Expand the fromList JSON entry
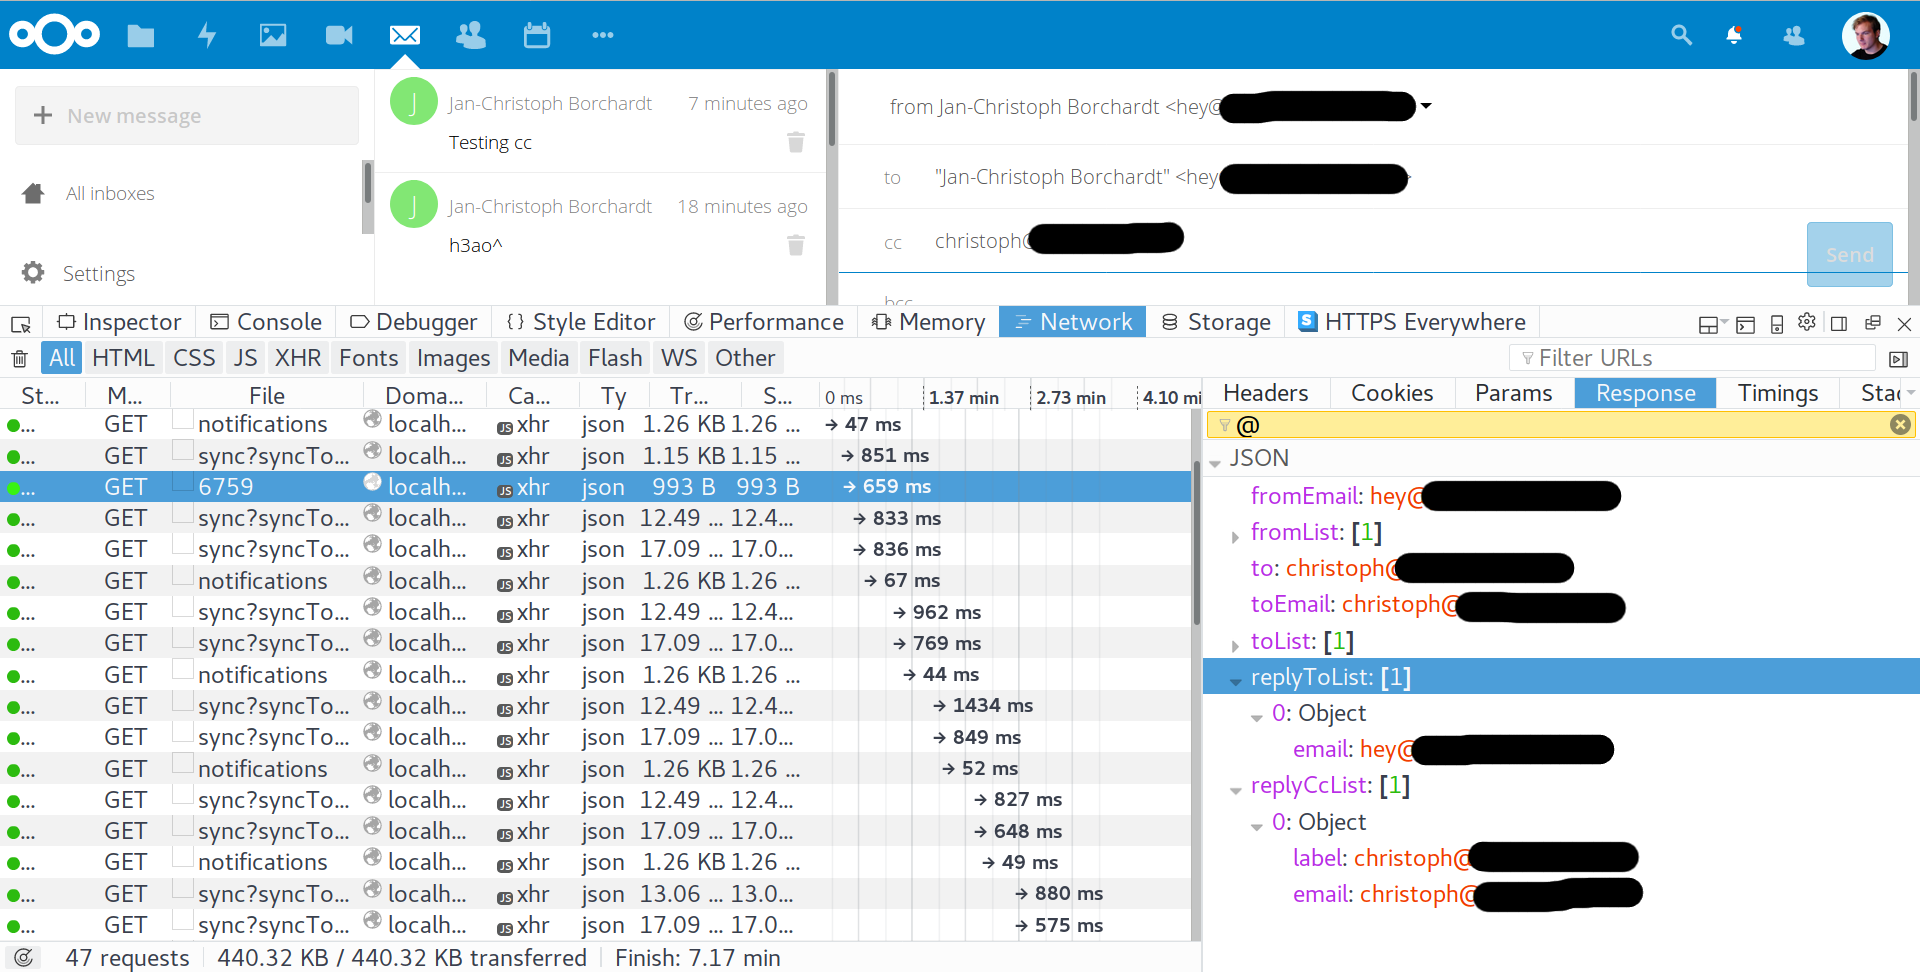Screen dimensions: 1920x972 click(1237, 535)
